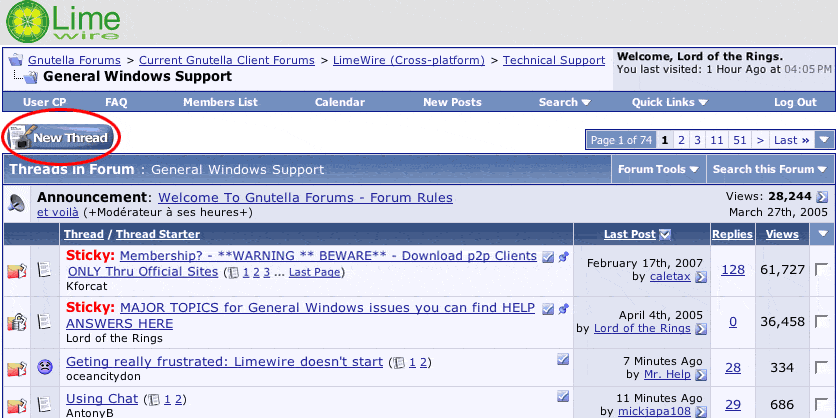Screen dimensions: 838x418
Task: Open the User CP menu item
Action: coord(45,102)
